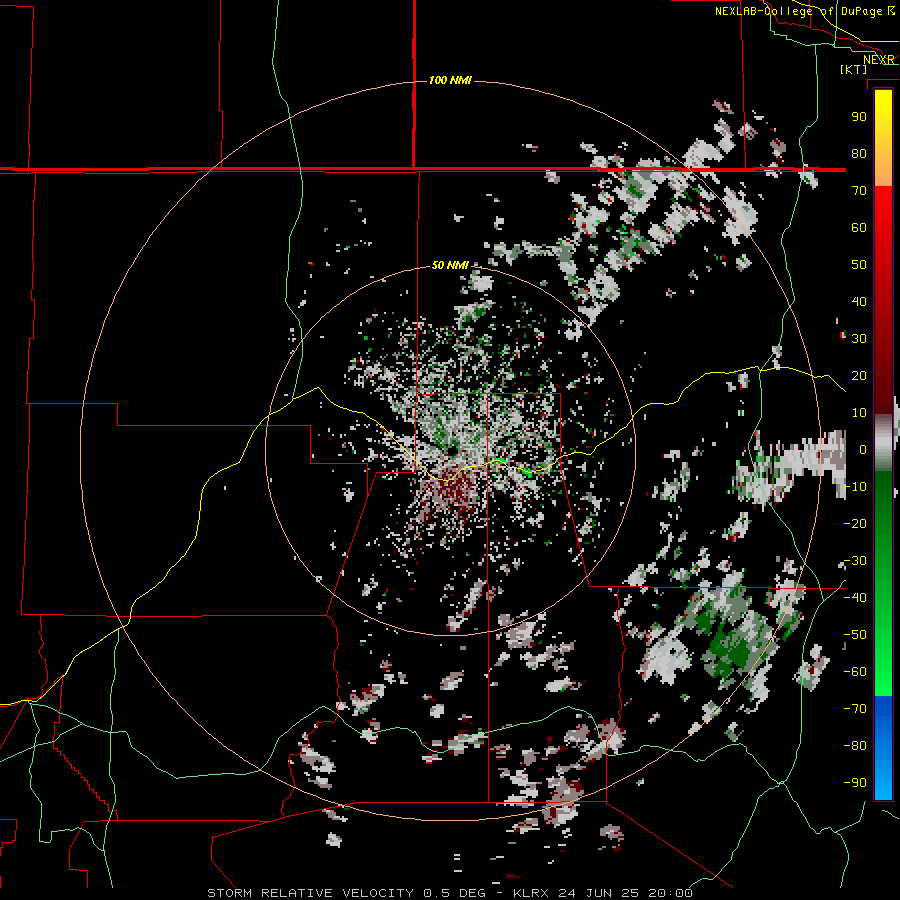Click the -70 knot scale label

pyautogui.click(x=855, y=709)
